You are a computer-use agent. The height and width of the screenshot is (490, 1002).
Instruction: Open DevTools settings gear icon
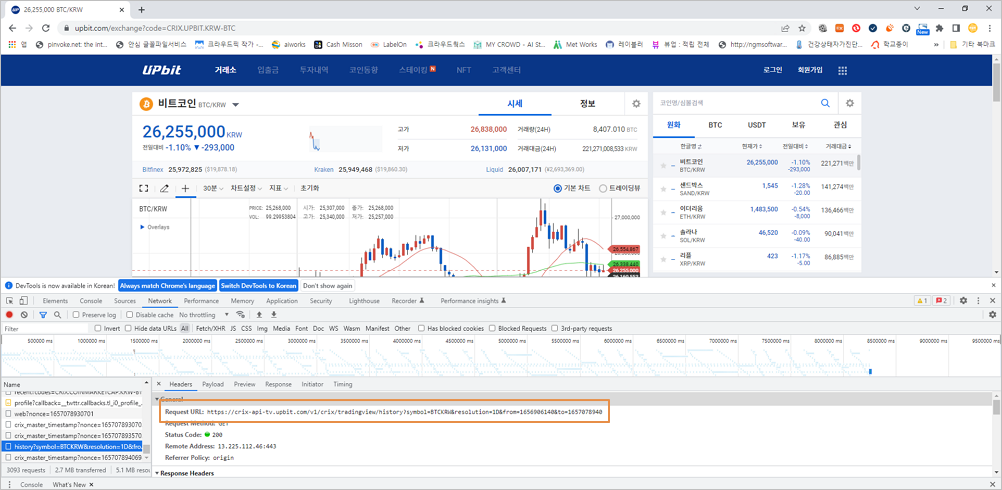tap(964, 301)
